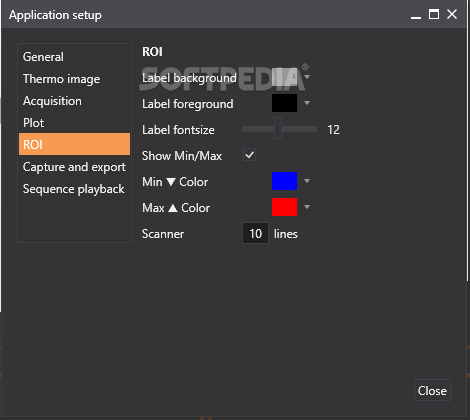Click the Close button
Screen dimensions: 470x420
tap(432, 390)
